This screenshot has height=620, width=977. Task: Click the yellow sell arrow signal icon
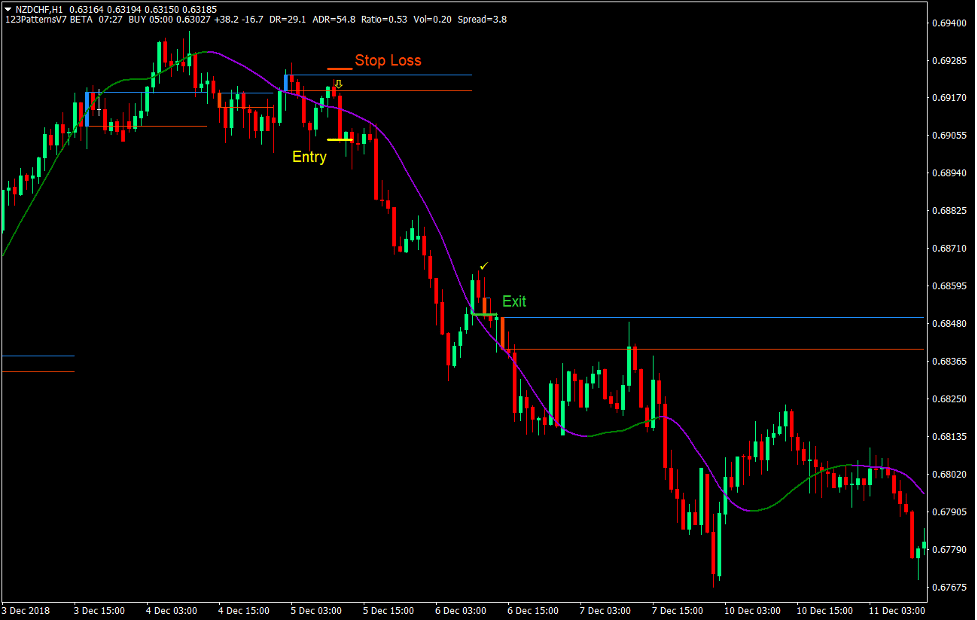(x=338, y=84)
